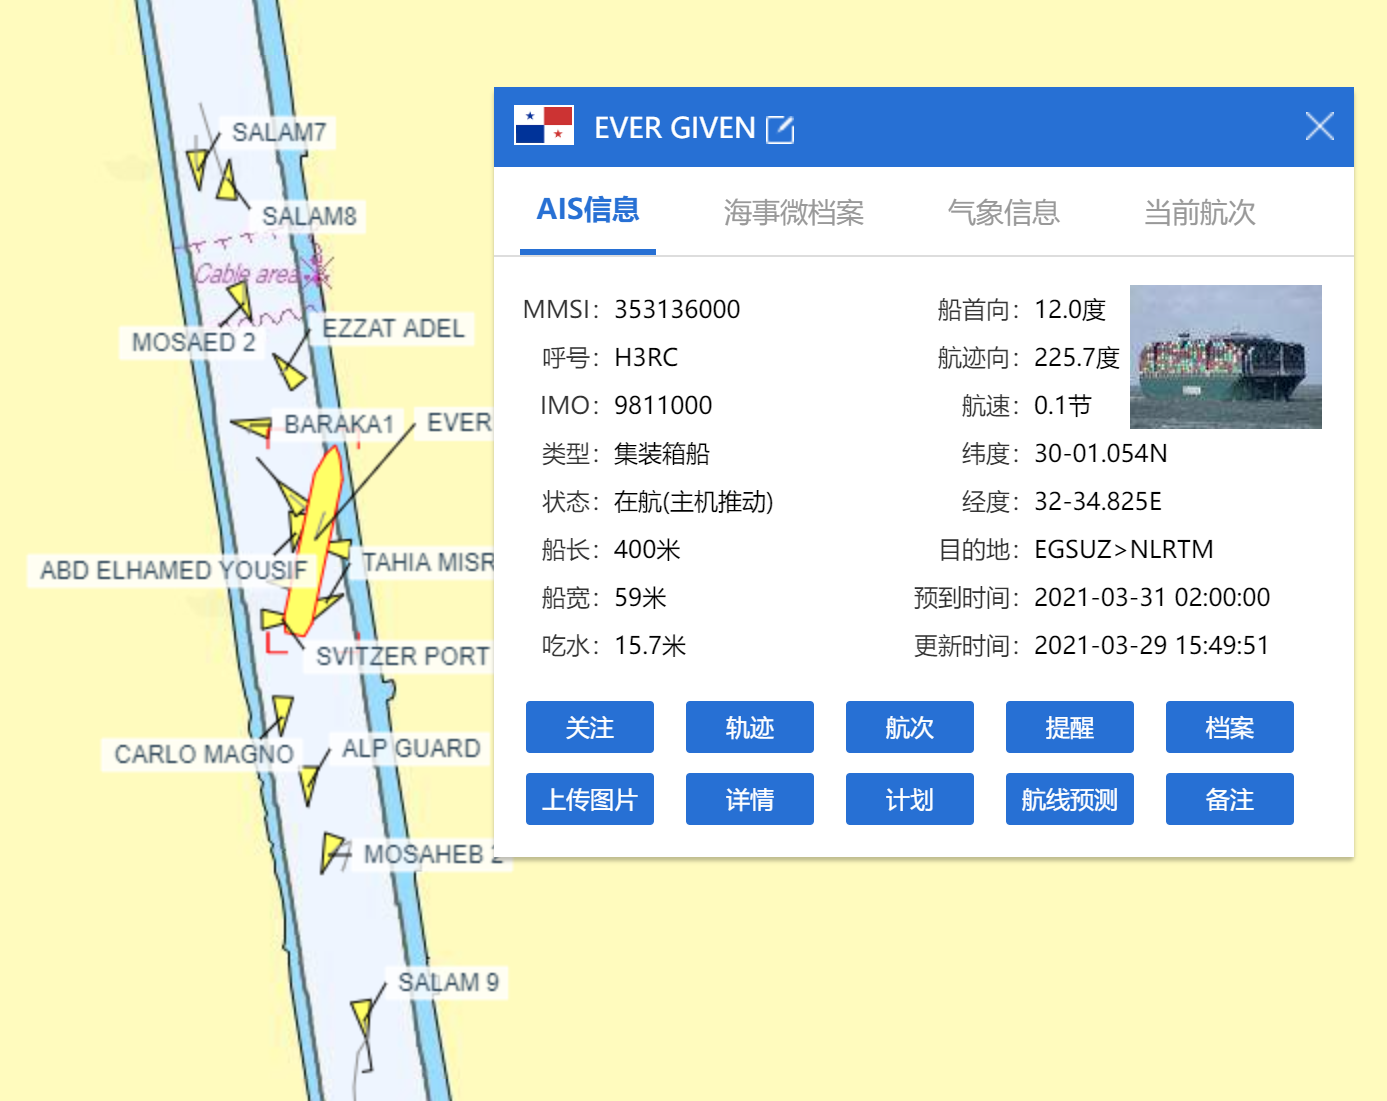Click the BARAKA1 tug marker on map
The image size is (1387, 1101).
(254, 428)
